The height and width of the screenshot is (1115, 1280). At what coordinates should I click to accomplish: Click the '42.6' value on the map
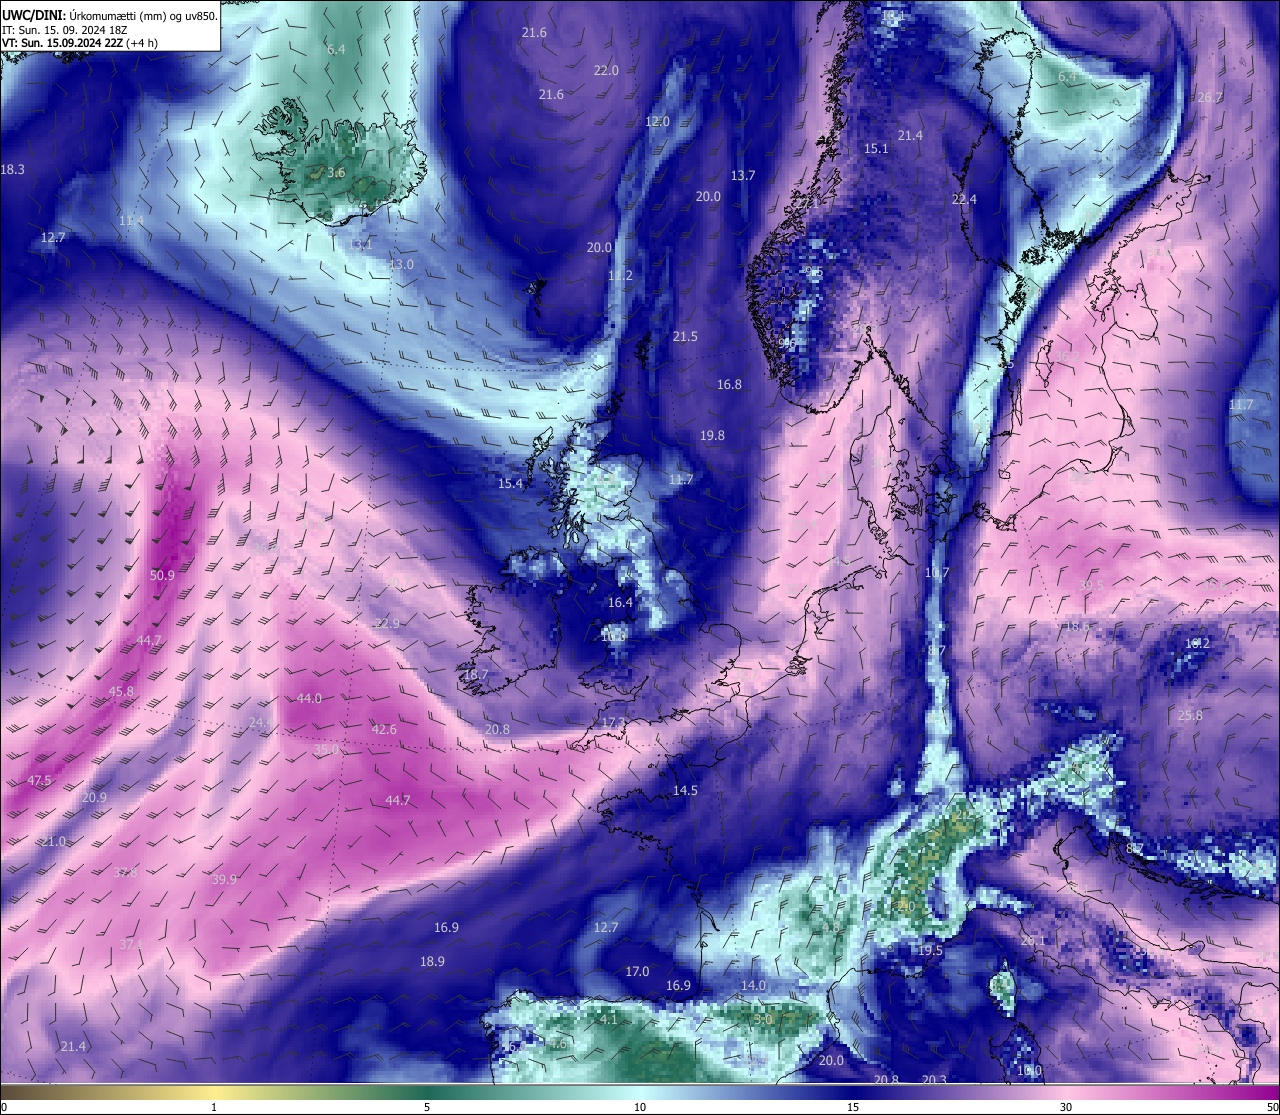(x=384, y=729)
